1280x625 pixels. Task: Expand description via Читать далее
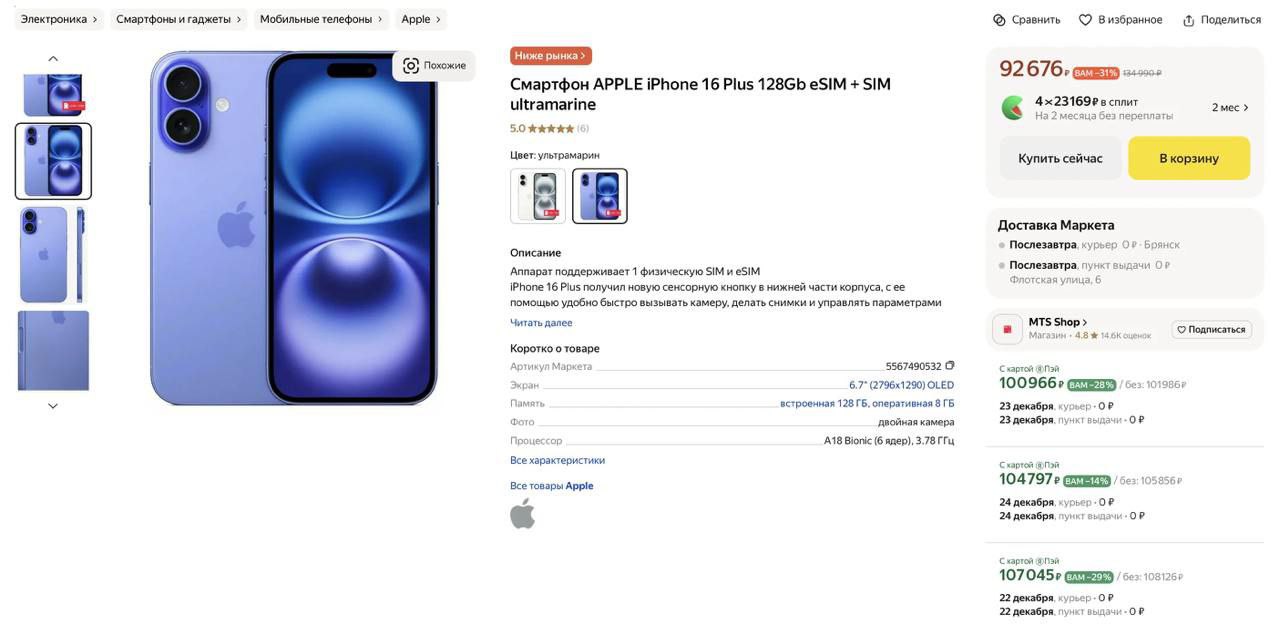[x=541, y=323]
